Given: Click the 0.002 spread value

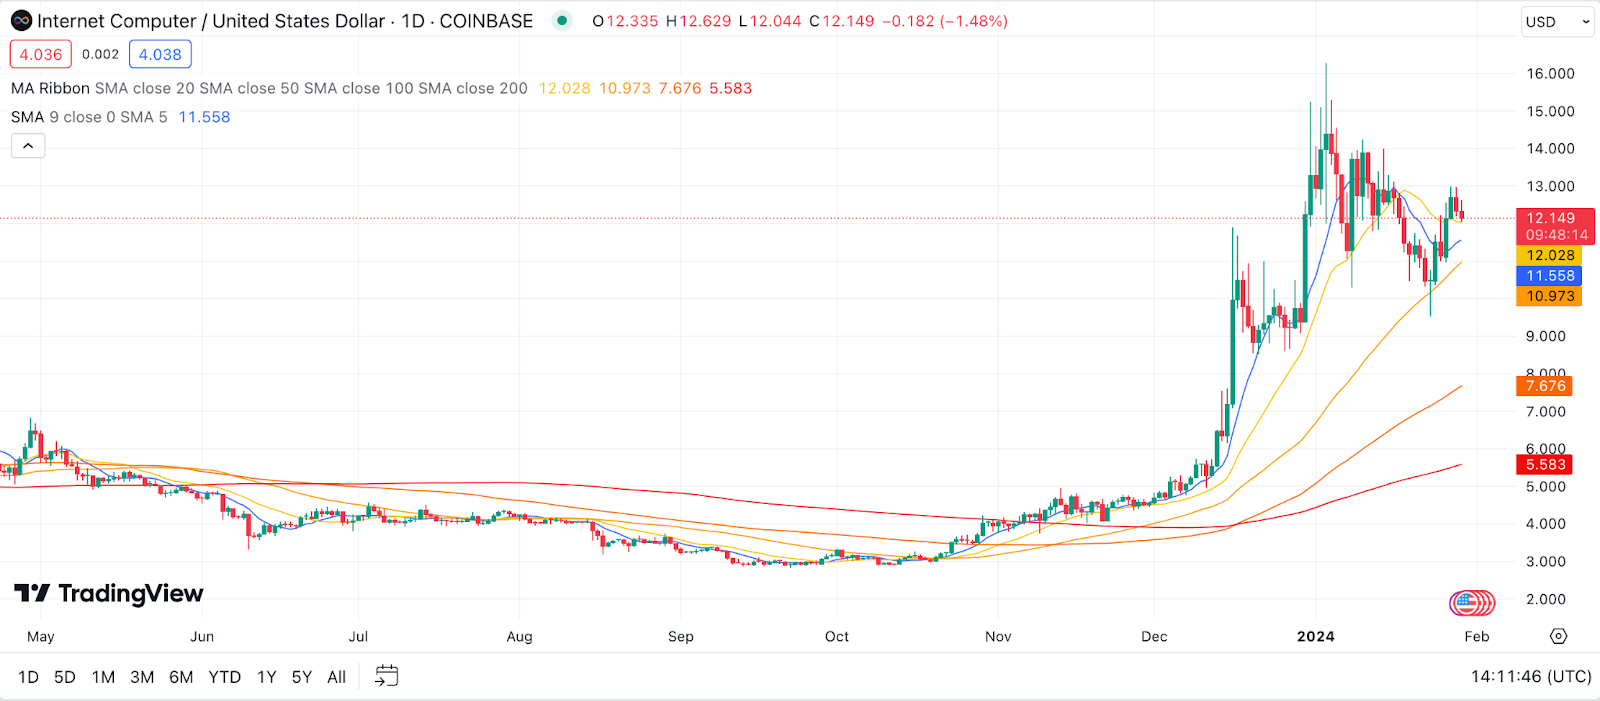Looking at the screenshot, I should click(100, 54).
